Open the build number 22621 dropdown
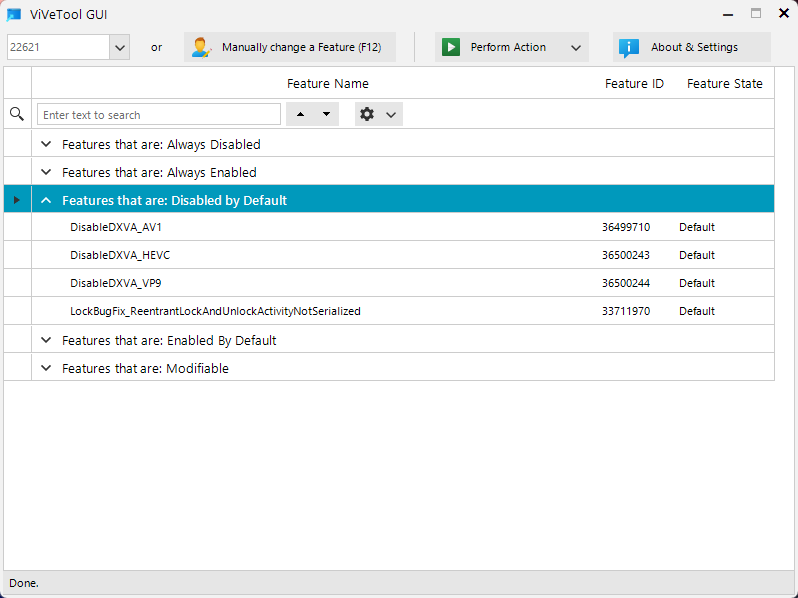The width and height of the screenshot is (798, 598). (120, 47)
